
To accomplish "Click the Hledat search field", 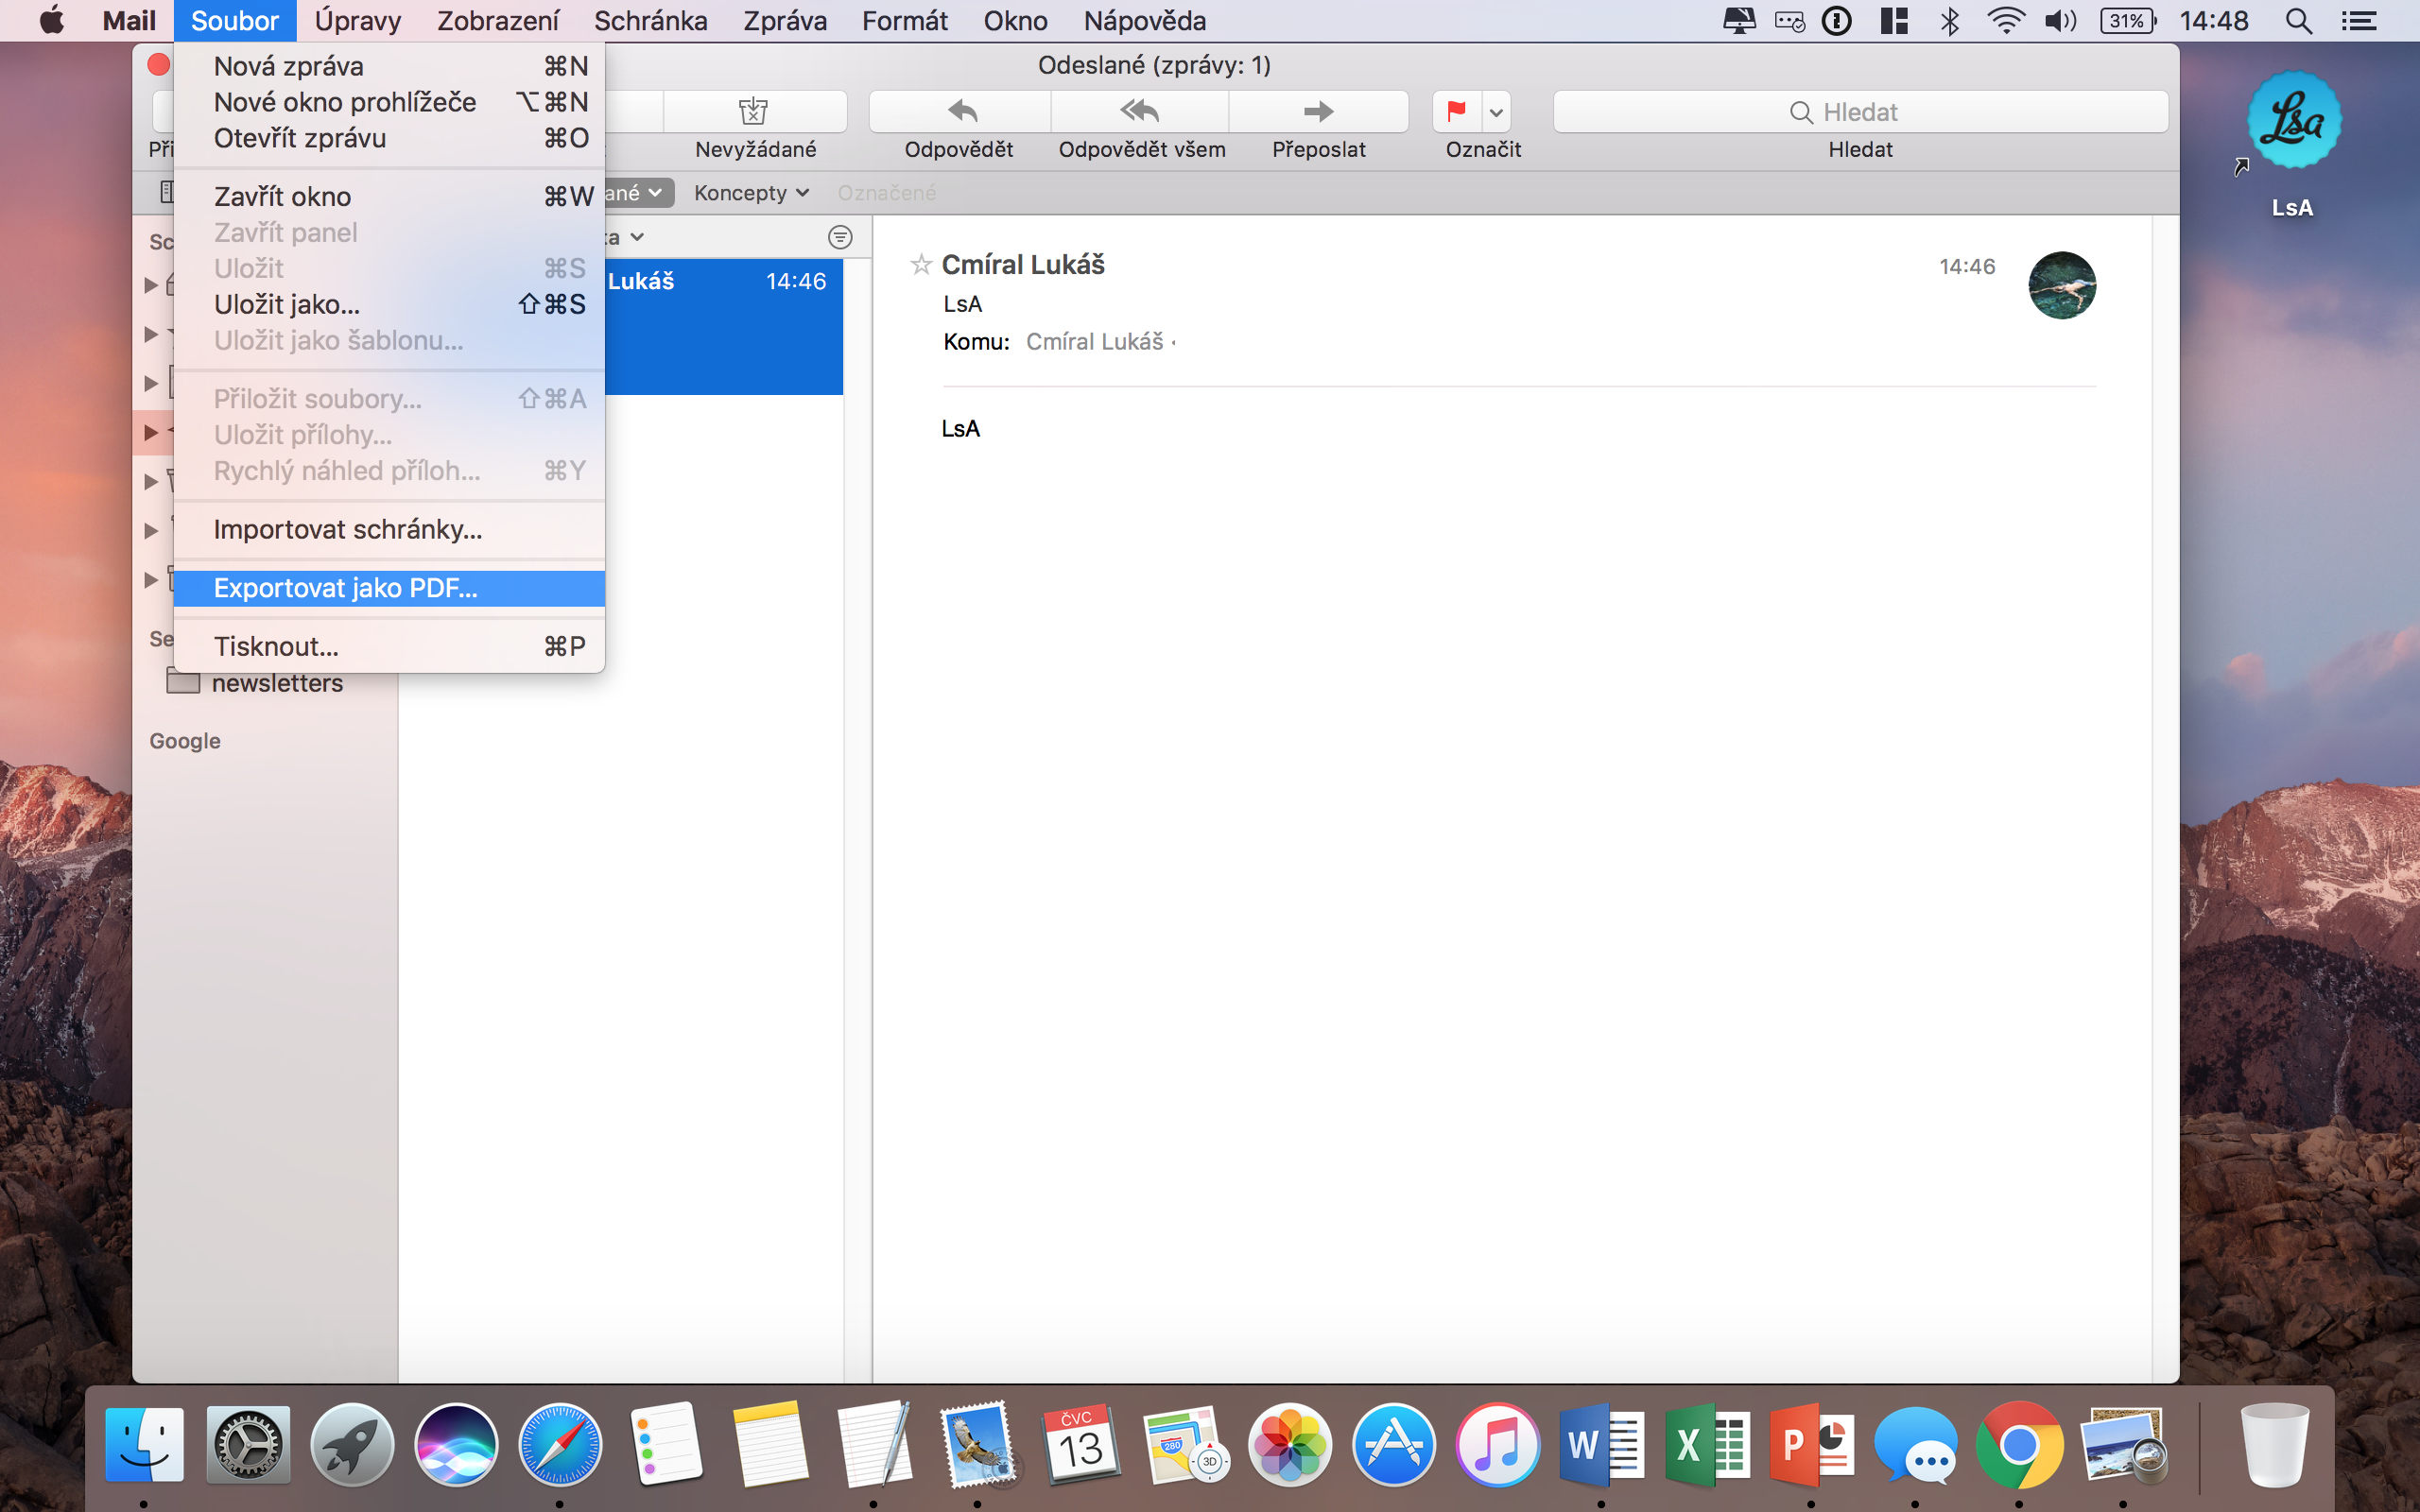I will 1860,112.
